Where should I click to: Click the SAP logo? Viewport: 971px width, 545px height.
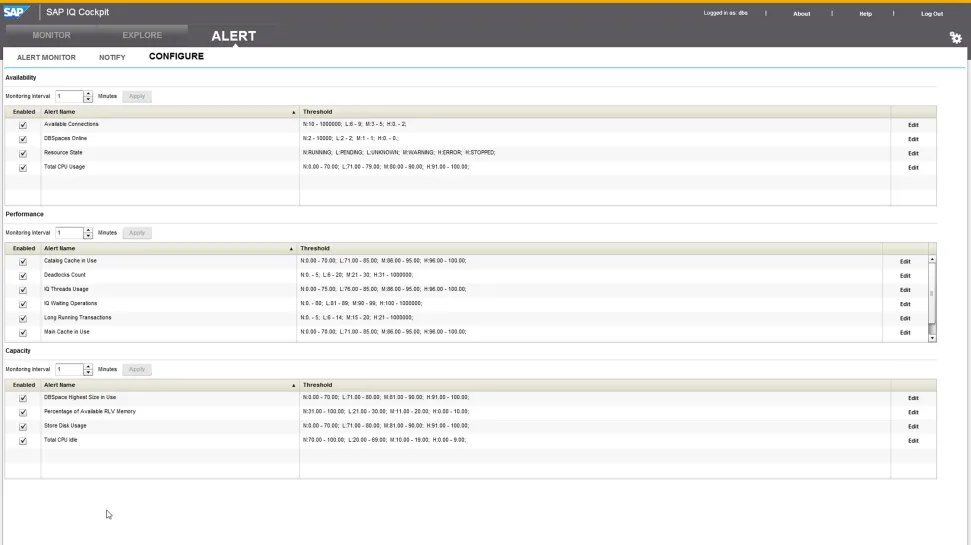click(17, 13)
